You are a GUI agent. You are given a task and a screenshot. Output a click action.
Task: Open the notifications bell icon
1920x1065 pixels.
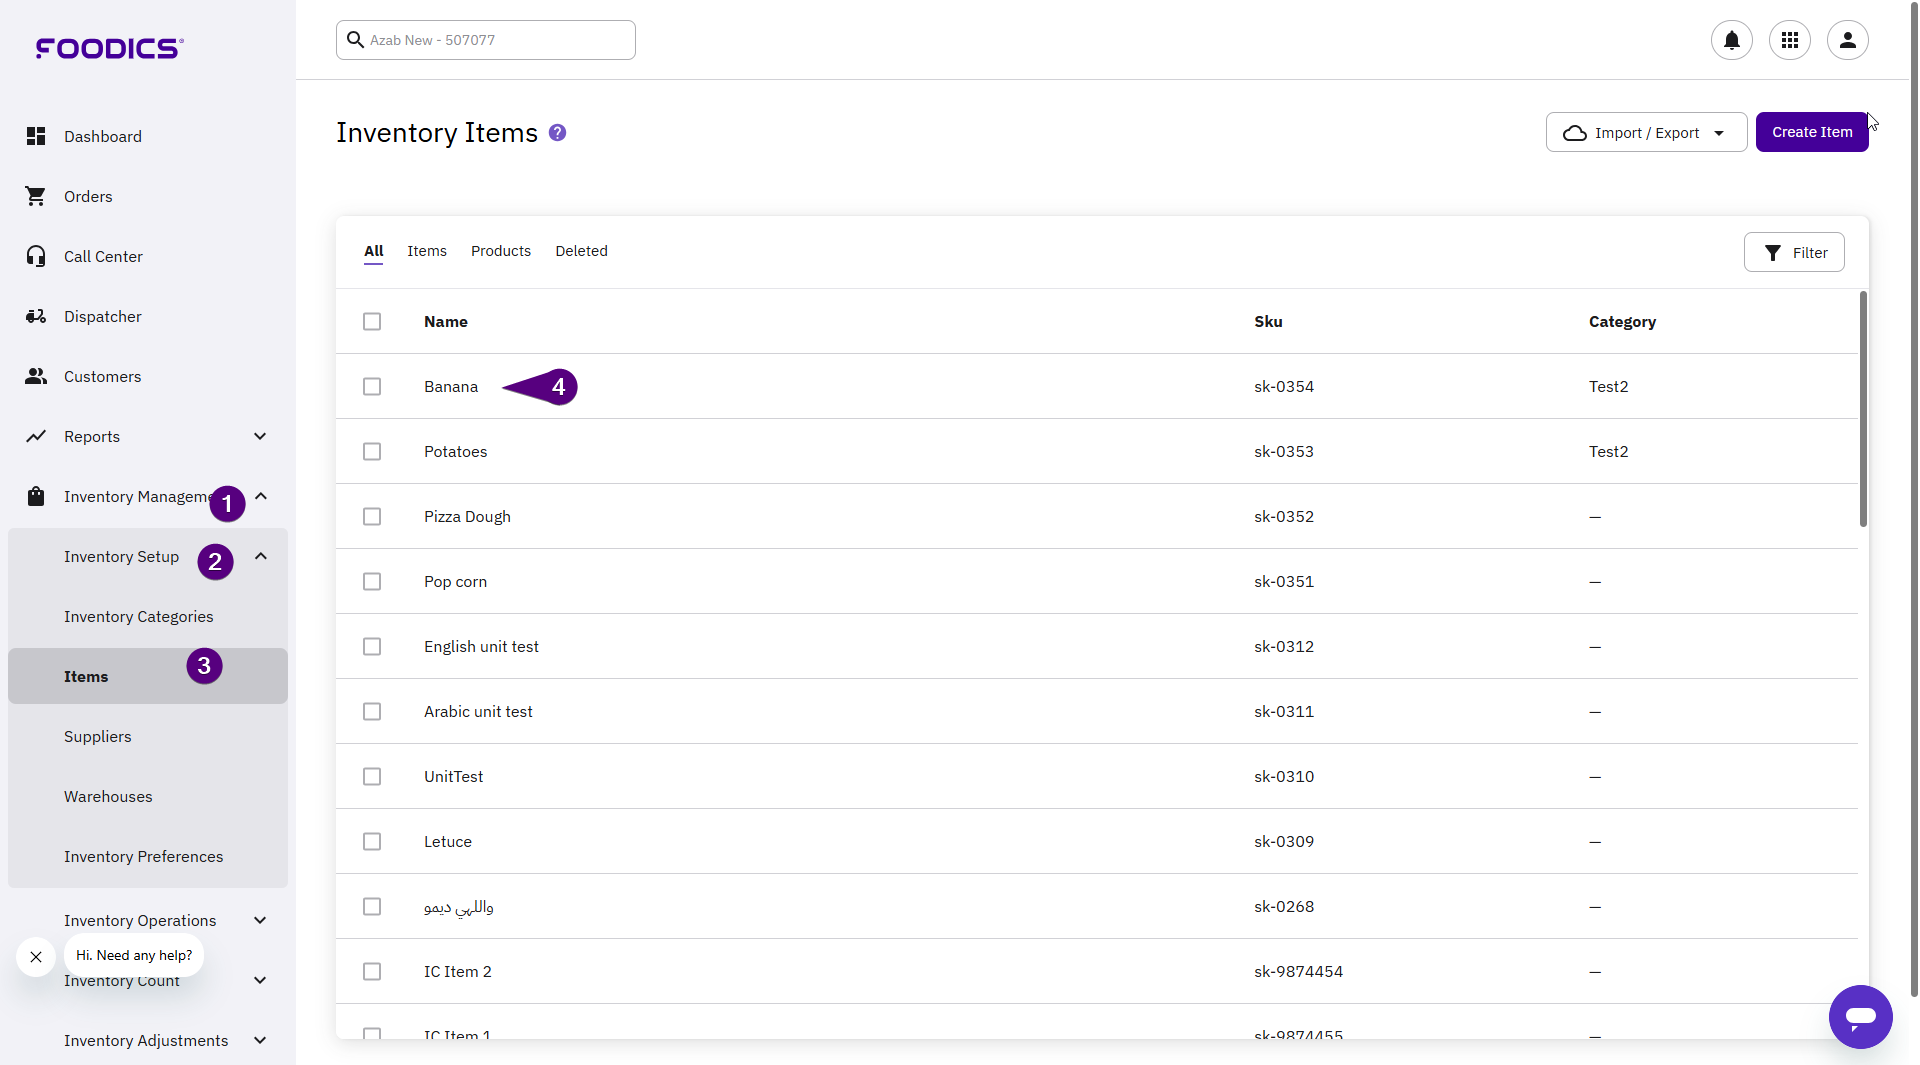tap(1731, 40)
